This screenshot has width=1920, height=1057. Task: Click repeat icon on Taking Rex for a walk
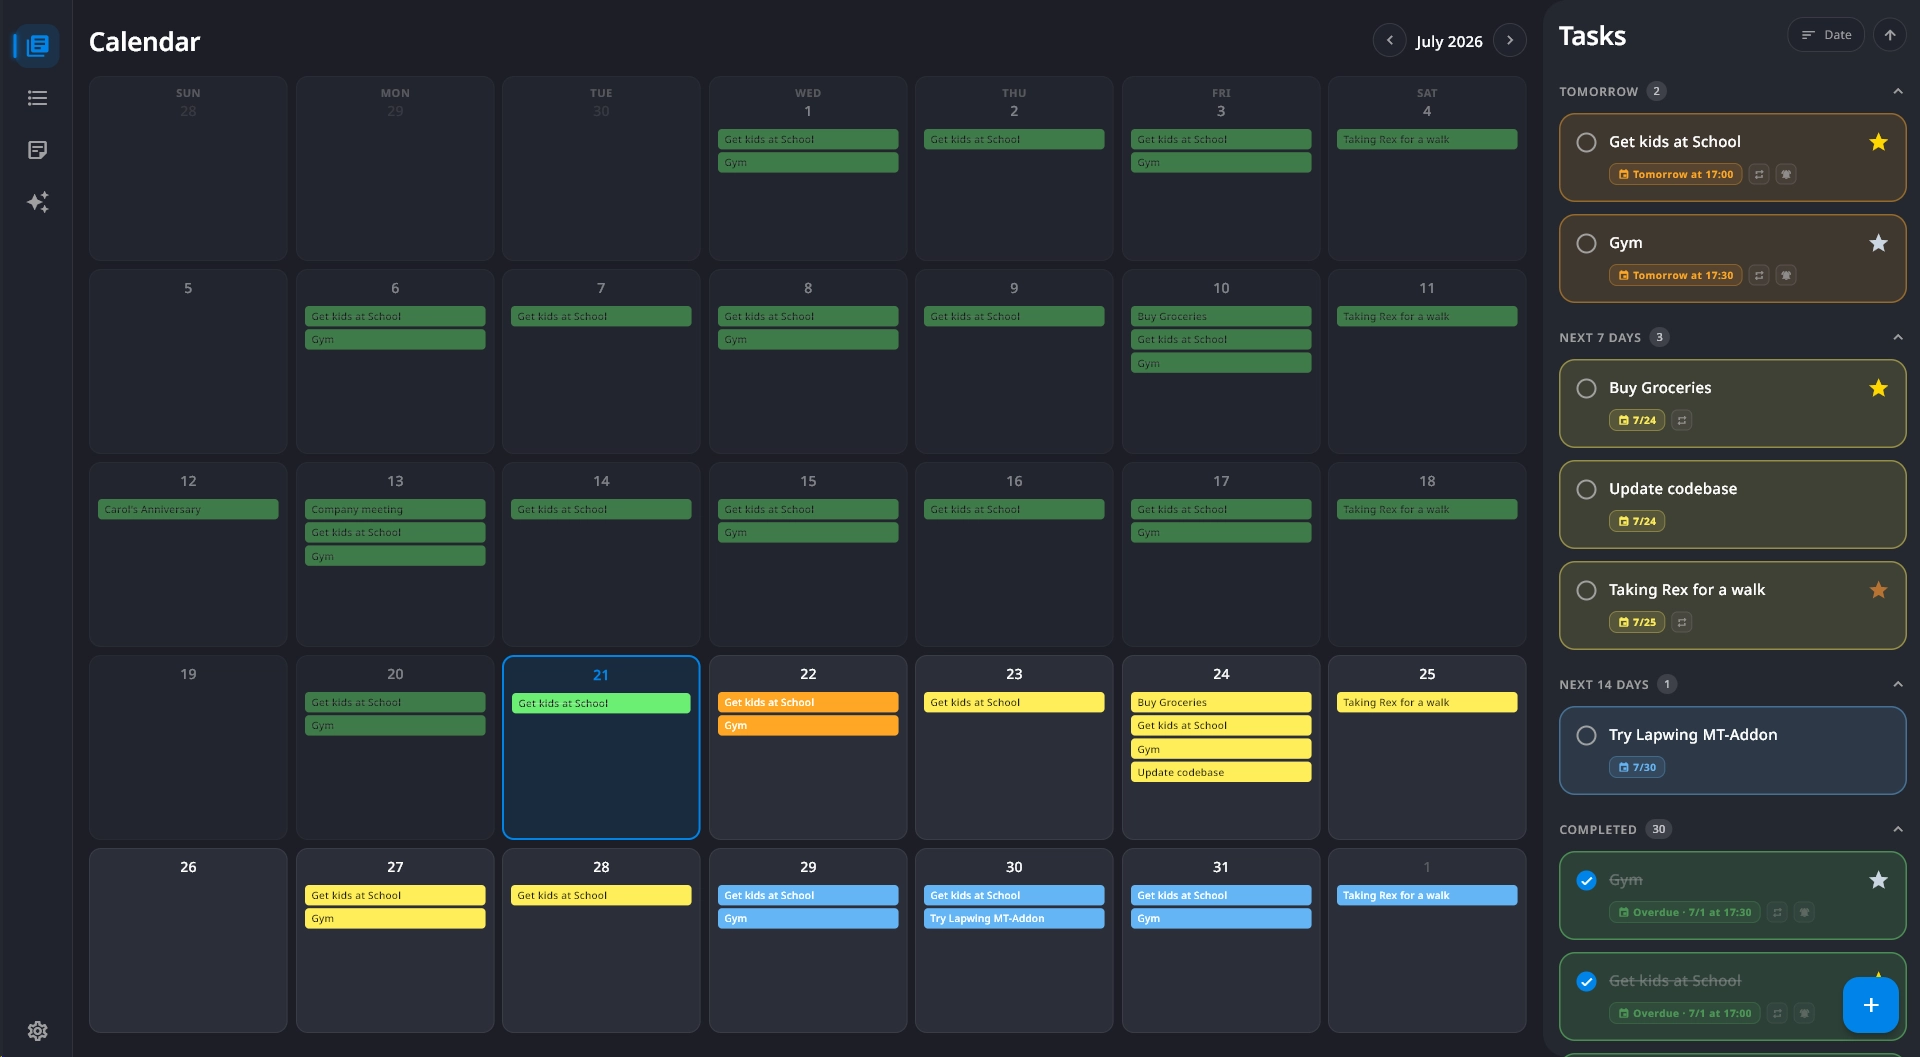pos(1682,622)
